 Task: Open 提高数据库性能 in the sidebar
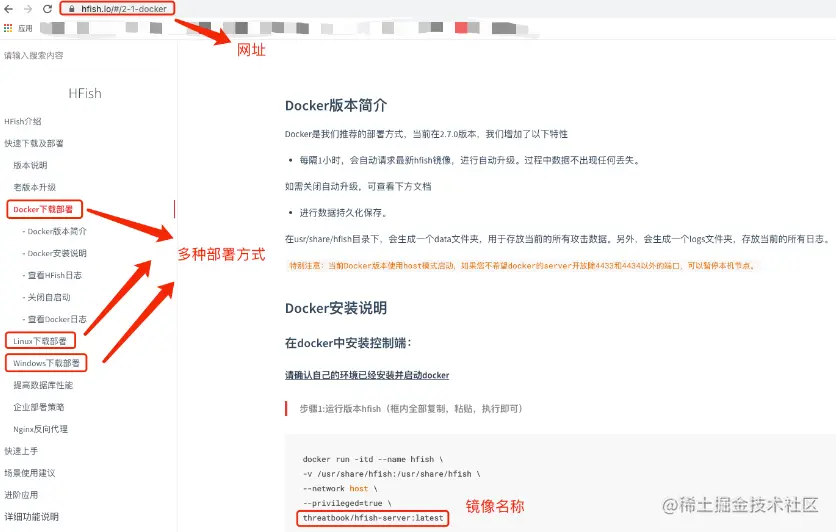(43, 385)
